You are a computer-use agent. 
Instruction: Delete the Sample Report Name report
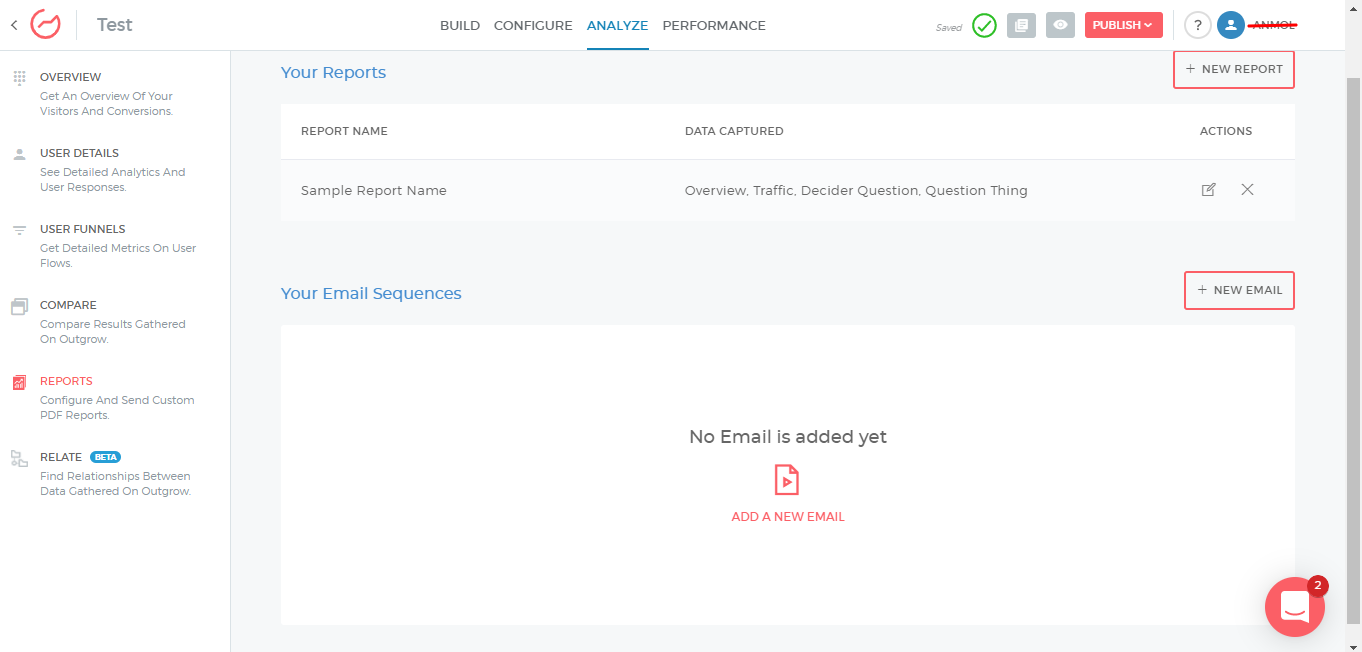pyautogui.click(x=1247, y=190)
